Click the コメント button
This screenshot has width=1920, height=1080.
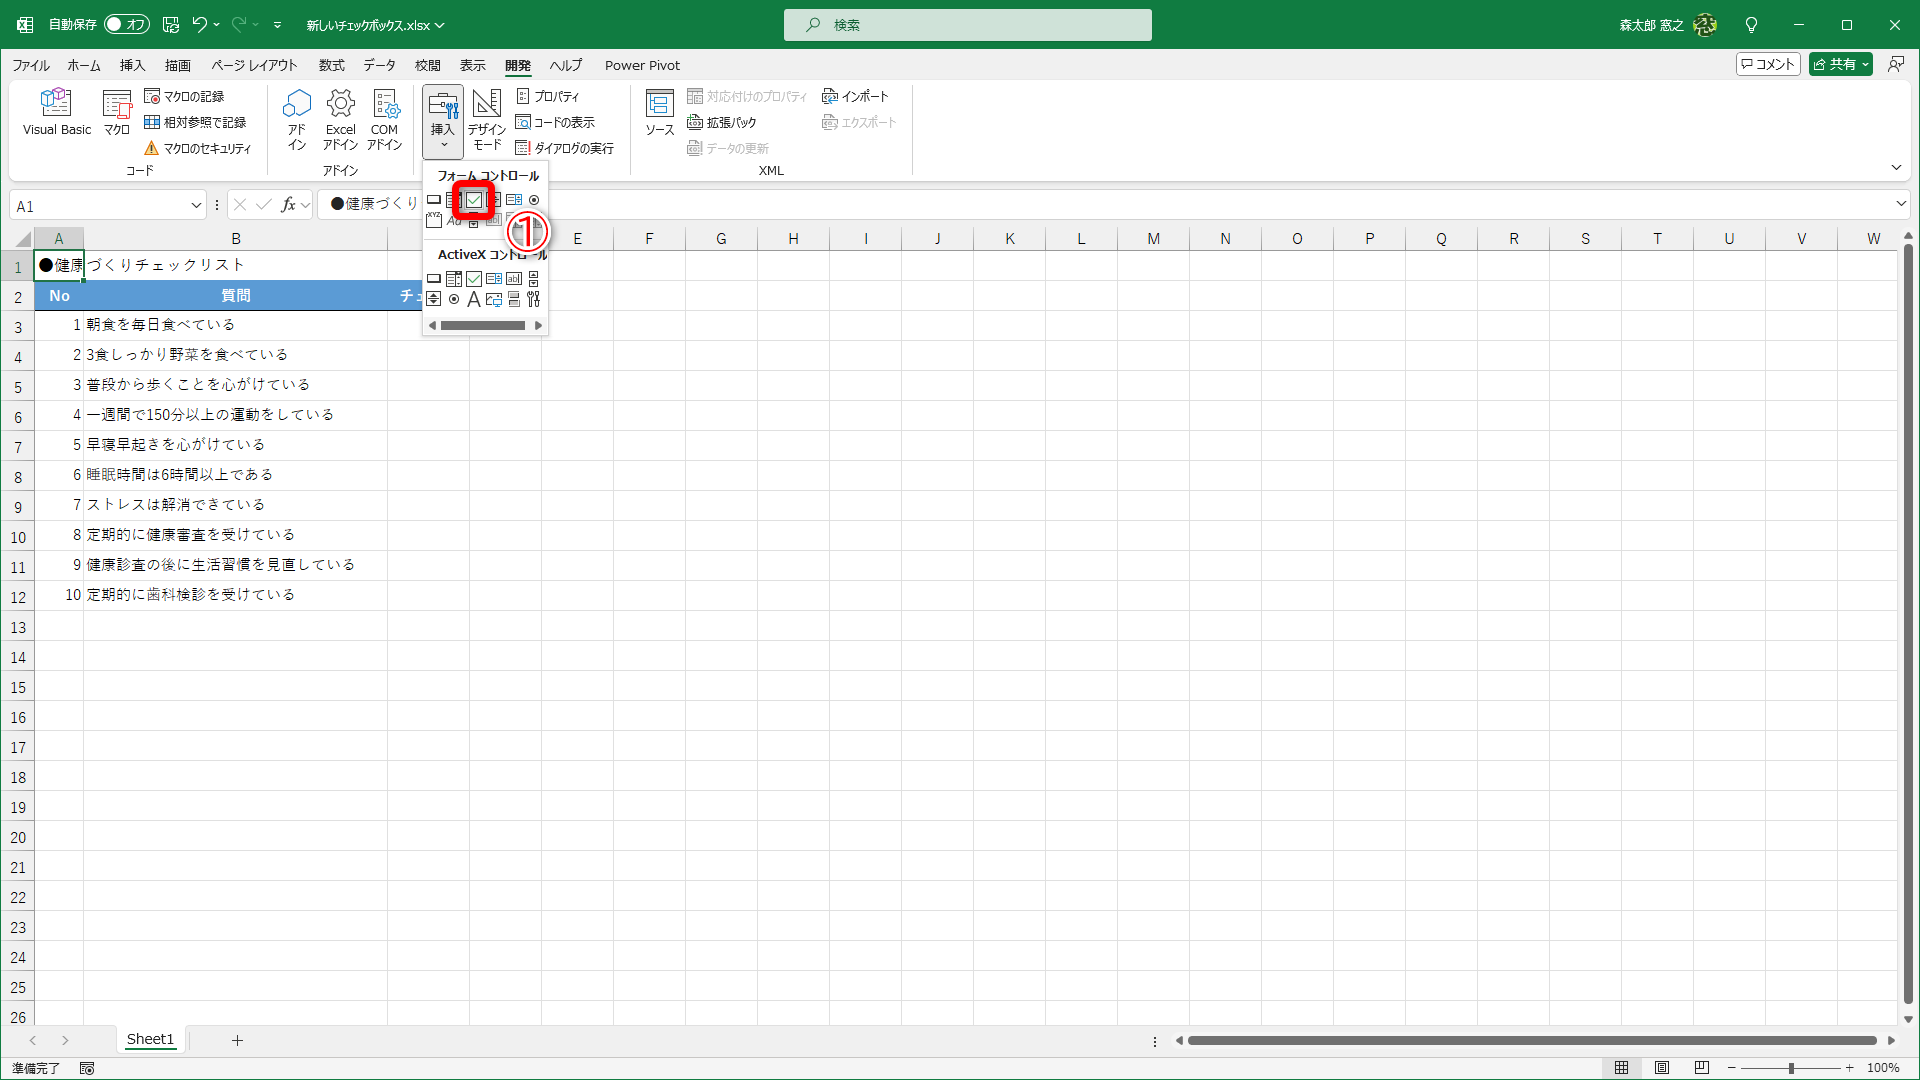(1768, 64)
